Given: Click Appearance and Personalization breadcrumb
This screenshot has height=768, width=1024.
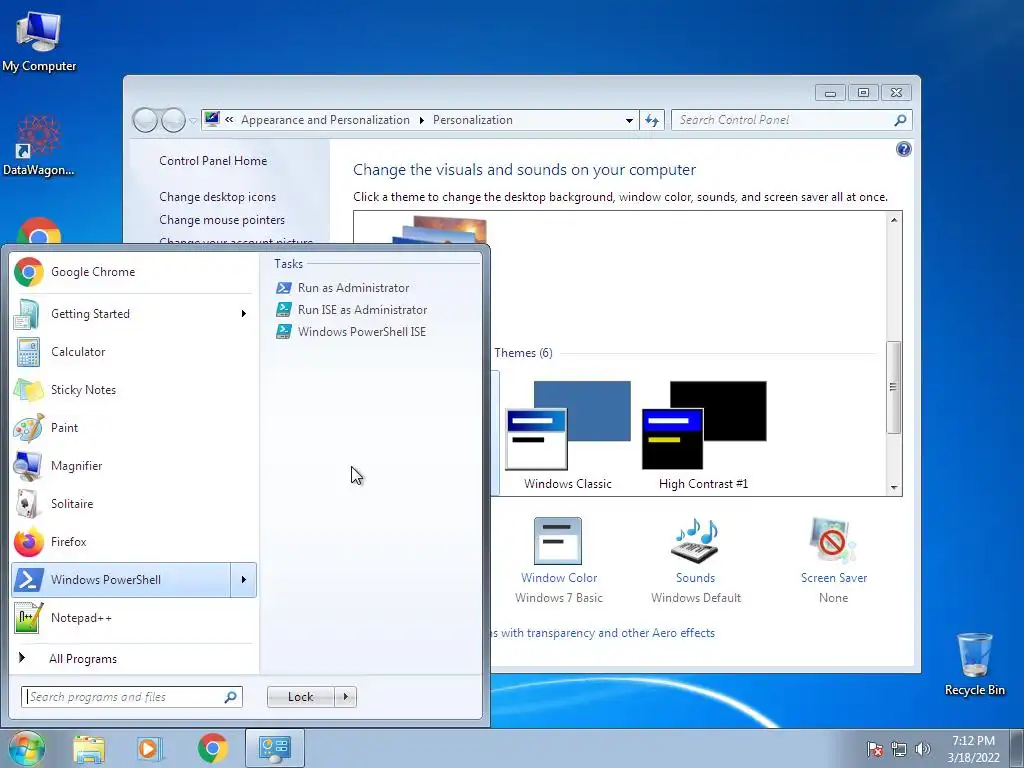Looking at the screenshot, I should pos(325,120).
